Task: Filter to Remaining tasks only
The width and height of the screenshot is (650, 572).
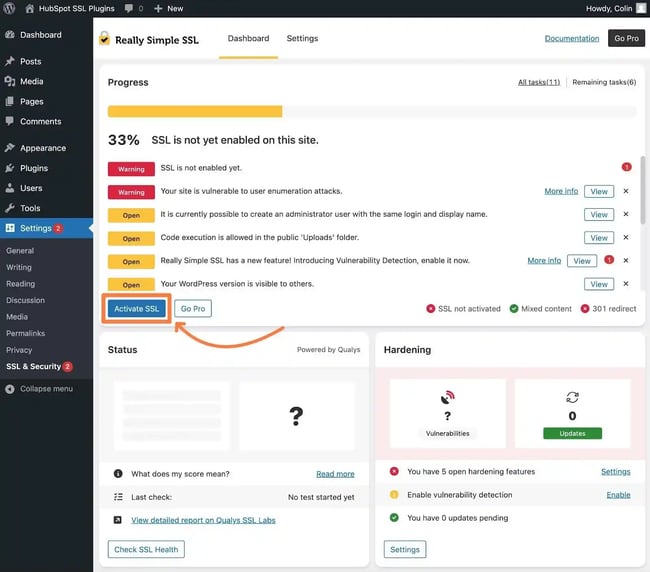Action: point(603,82)
